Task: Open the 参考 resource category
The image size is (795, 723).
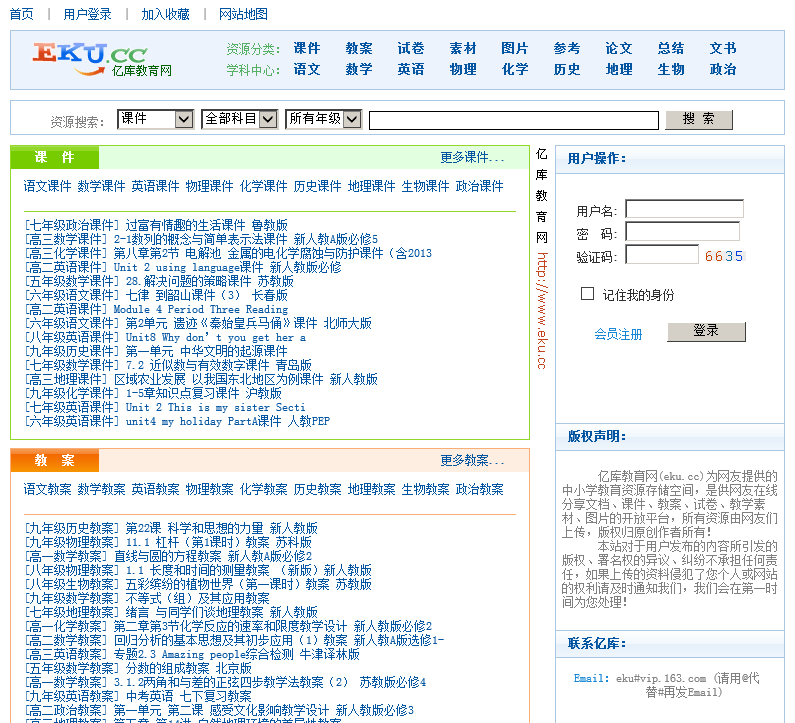Action: pos(567,48)
